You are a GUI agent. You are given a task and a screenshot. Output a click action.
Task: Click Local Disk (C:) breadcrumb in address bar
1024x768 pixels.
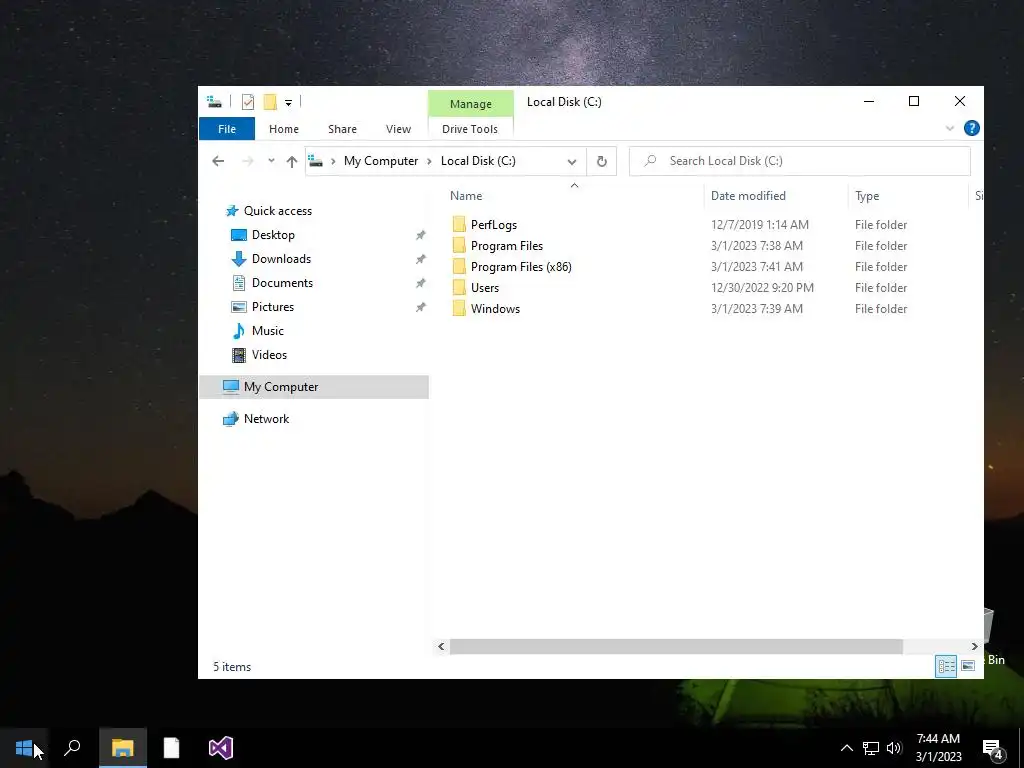click(478, 161)
